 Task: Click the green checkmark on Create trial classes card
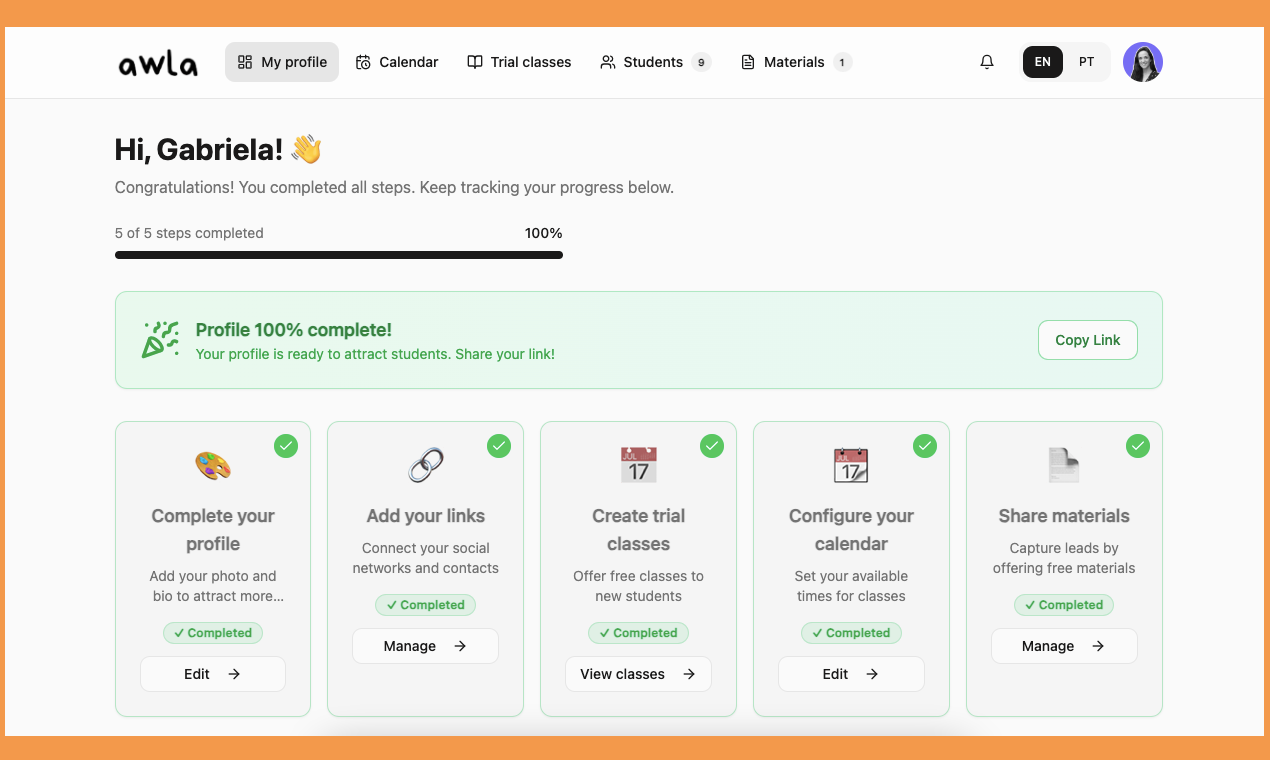point(712,446)
